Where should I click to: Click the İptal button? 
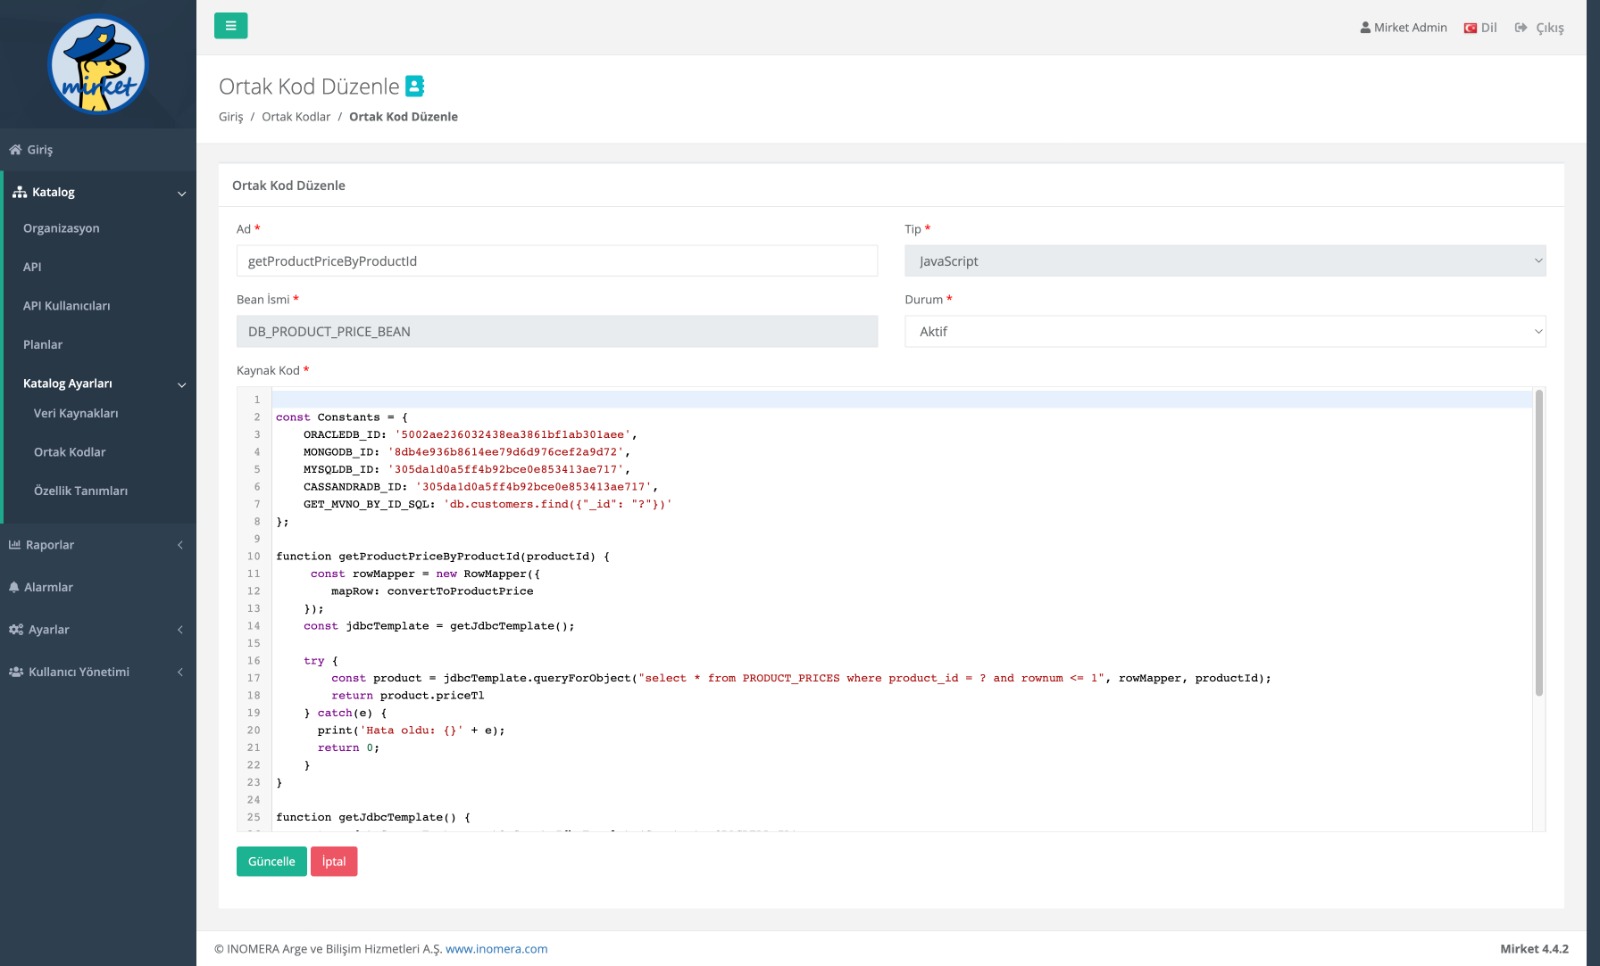(x=334, y=861)
